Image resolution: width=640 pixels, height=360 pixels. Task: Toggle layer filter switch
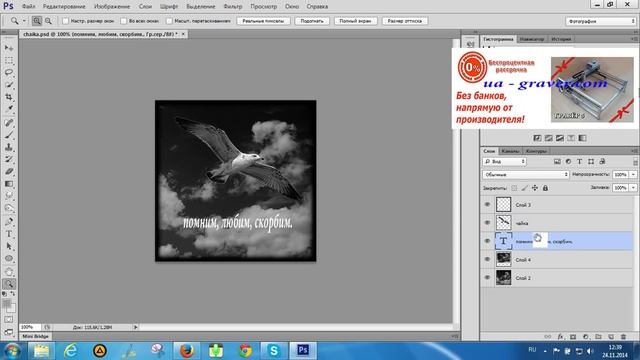(x=635, y=162)
